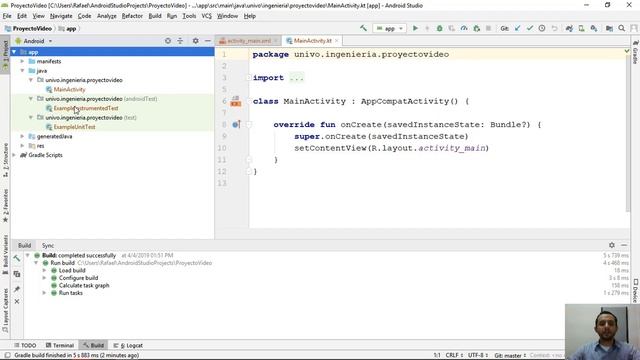Viewport: 640px width, 360px height.
Task: Start debugging with the green bug icon
Action: click(x=439, y=28)
